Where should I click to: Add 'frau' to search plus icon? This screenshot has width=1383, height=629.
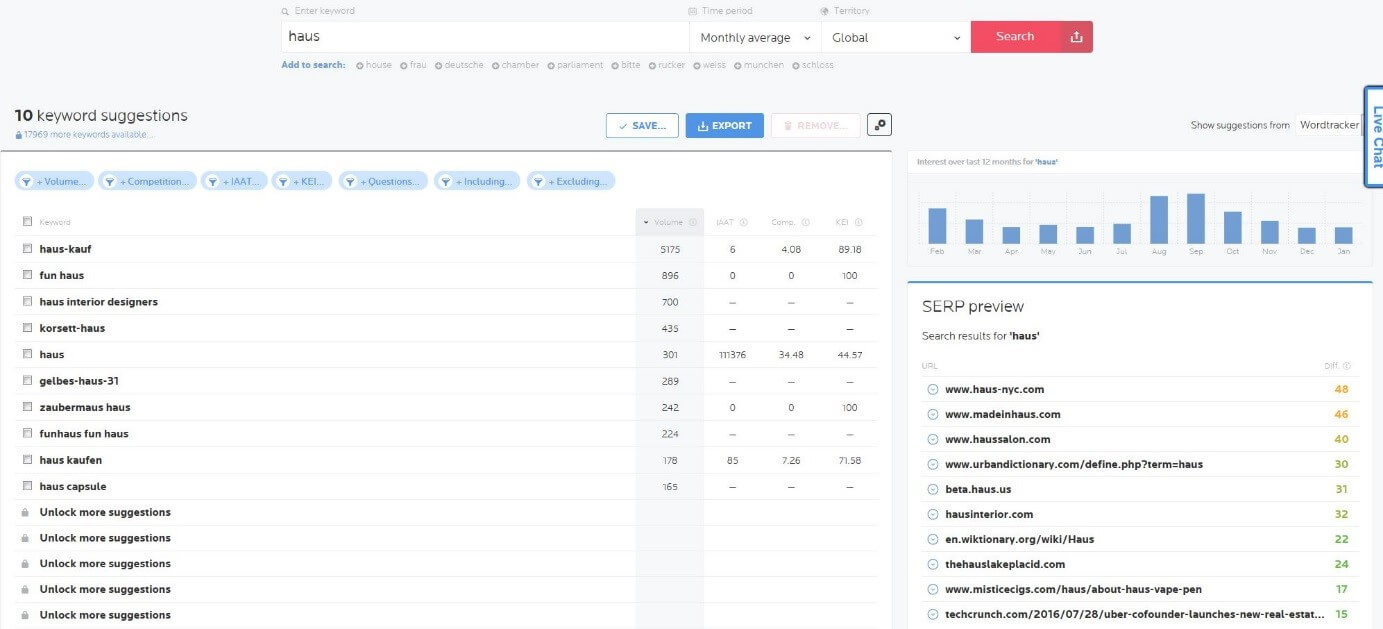pos(403,65)
